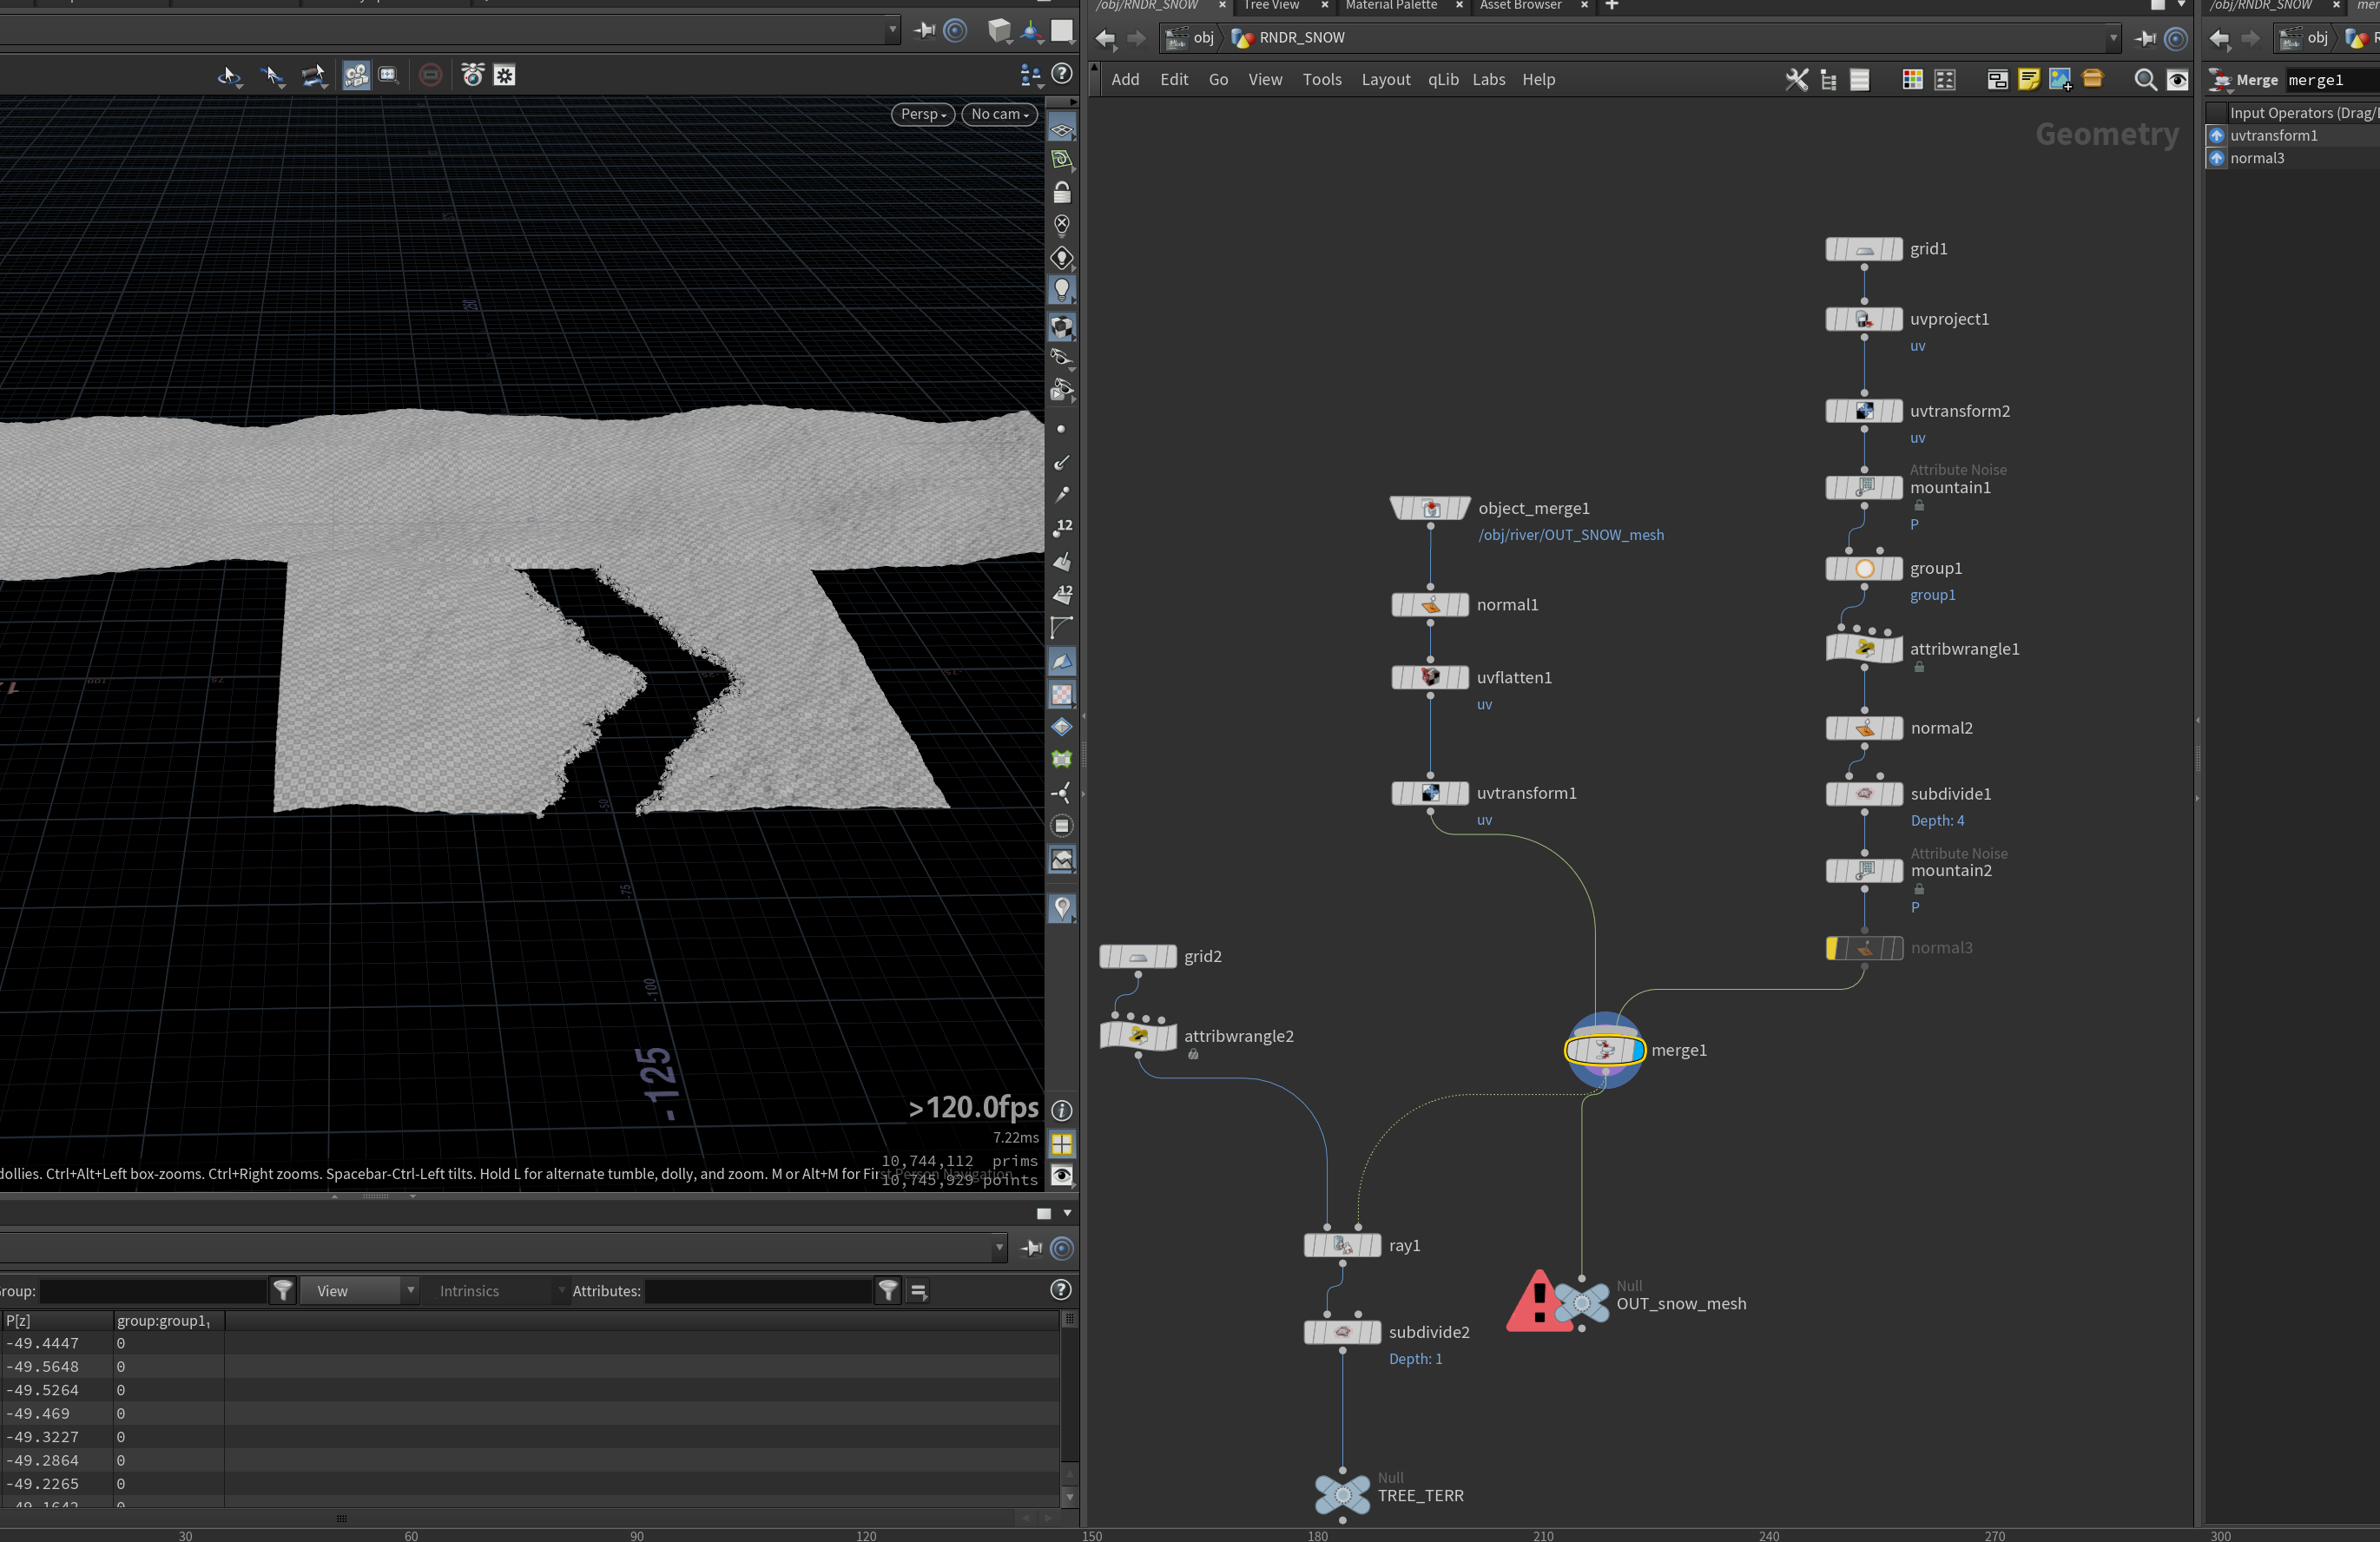Open the sticky note tool icon
2380x1542 pixels.
click(x=2028, y=80)
